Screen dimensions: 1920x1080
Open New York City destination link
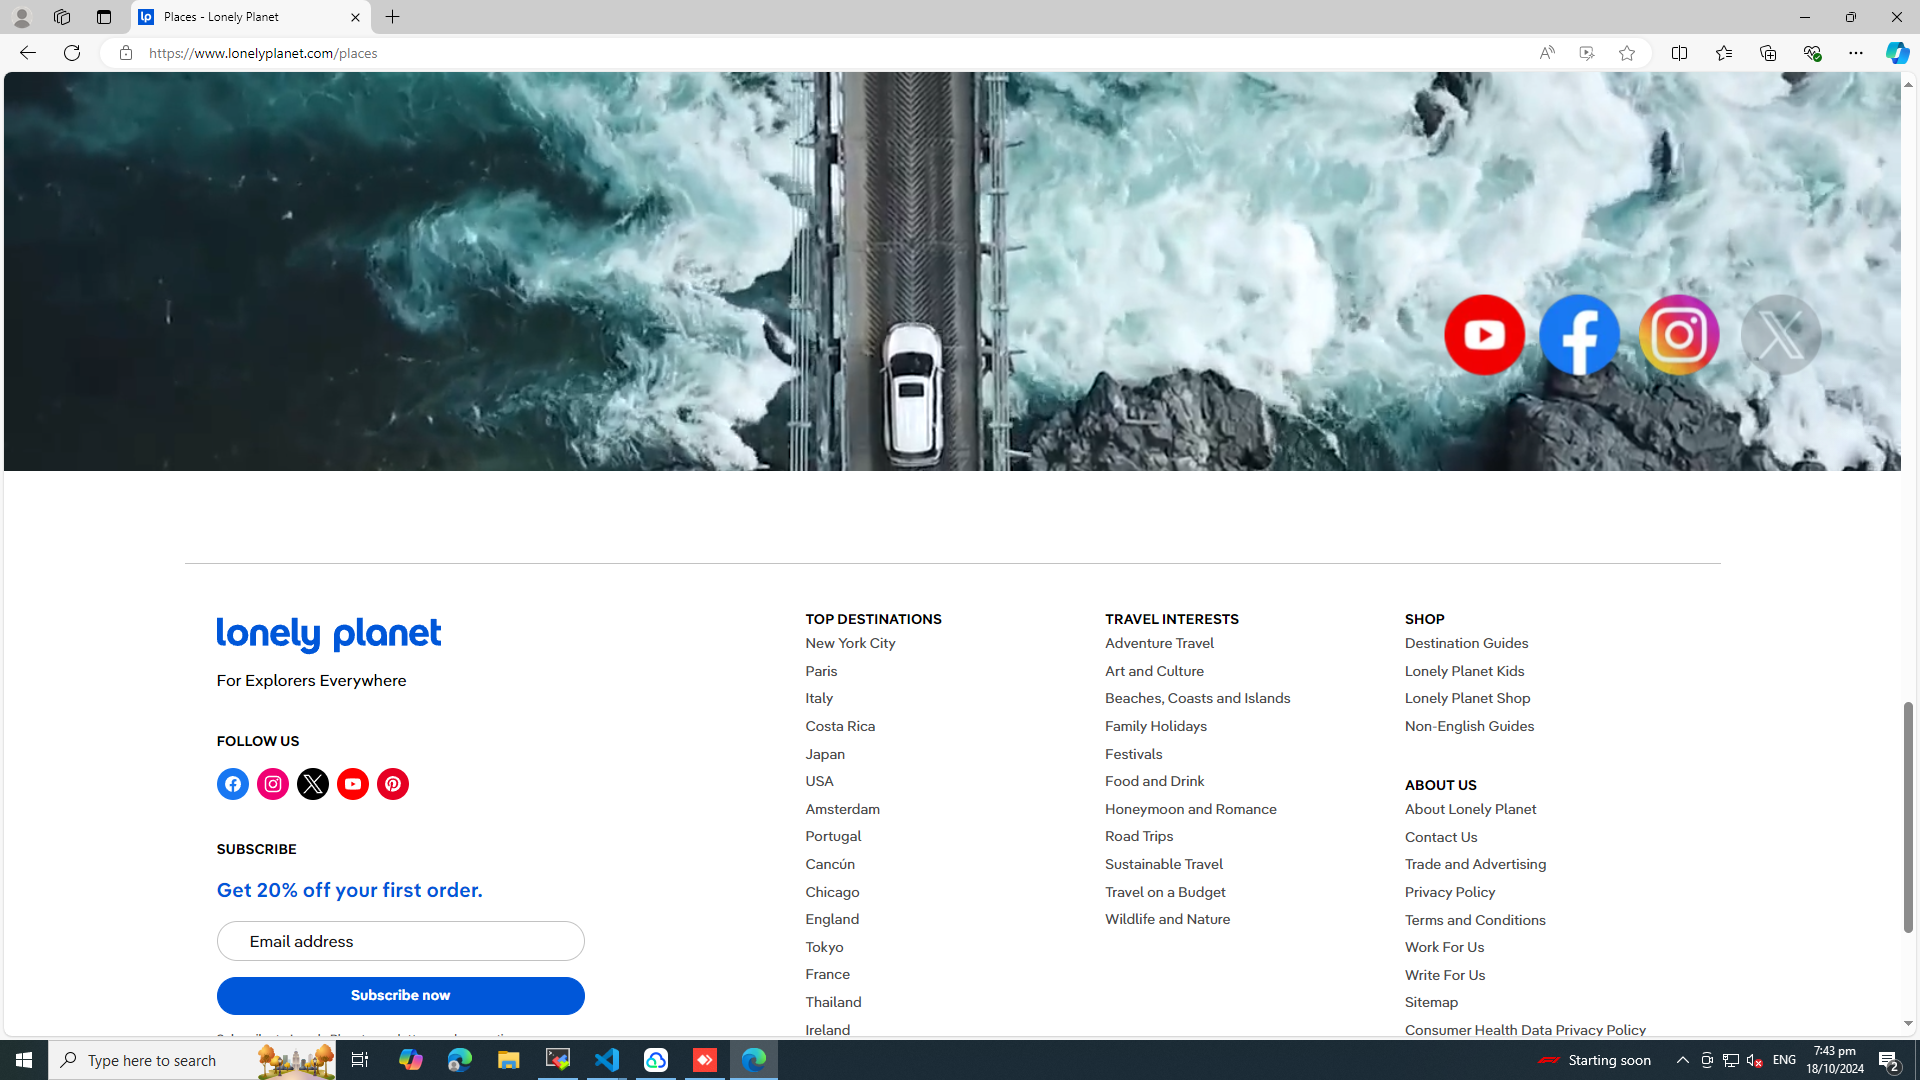[x=851, y=643]
